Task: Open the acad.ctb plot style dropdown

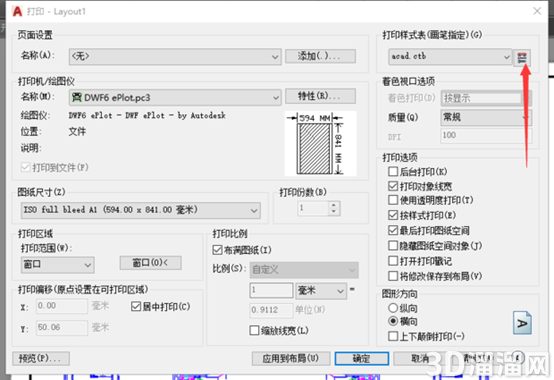Action: point(450,57)
